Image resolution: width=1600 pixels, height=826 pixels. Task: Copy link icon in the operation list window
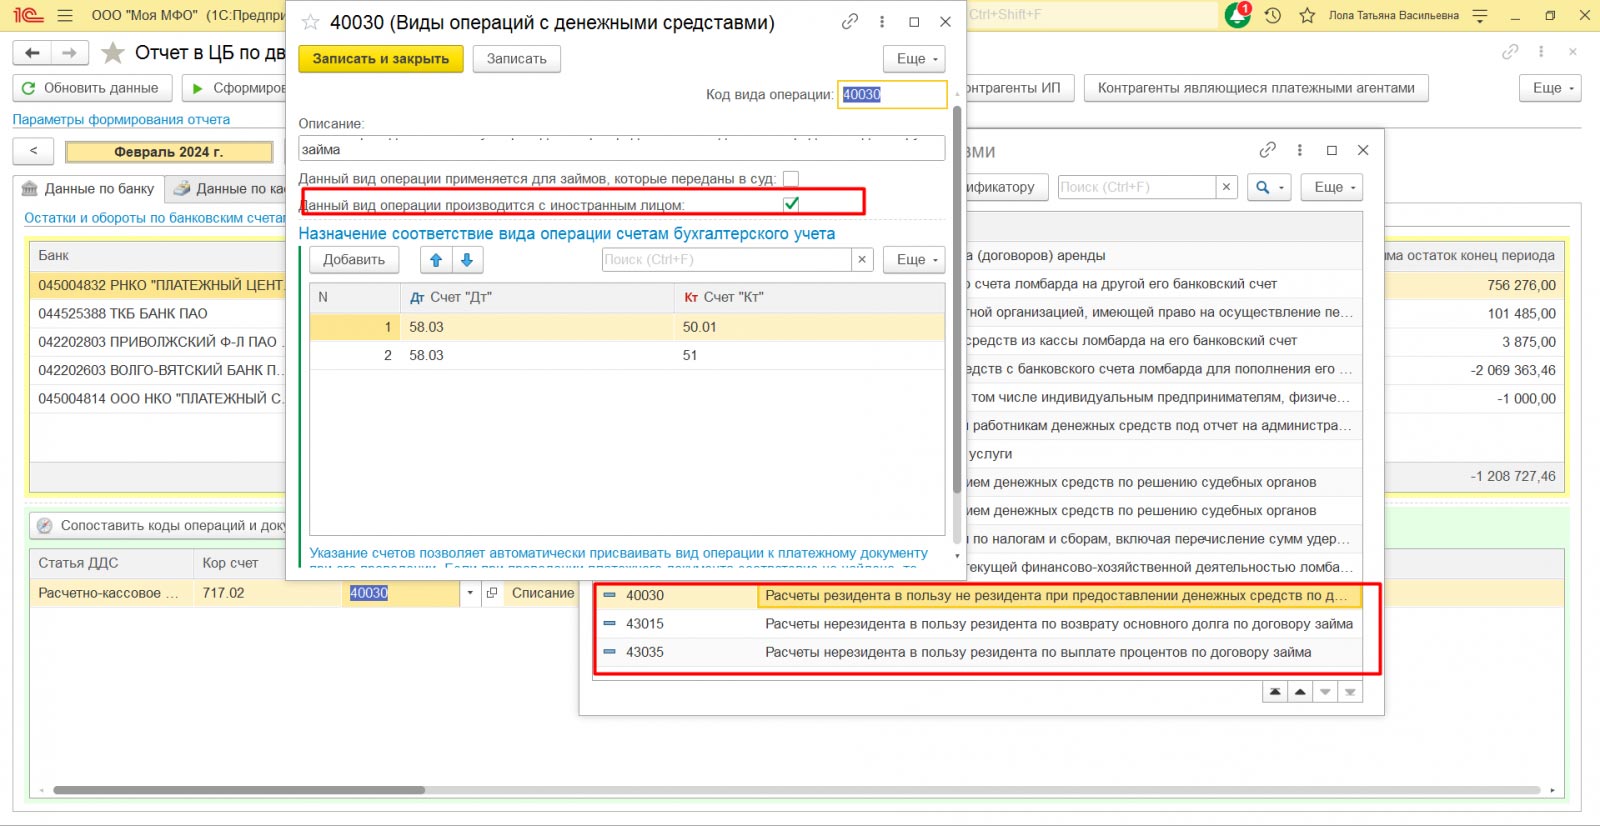[1268, 150]
